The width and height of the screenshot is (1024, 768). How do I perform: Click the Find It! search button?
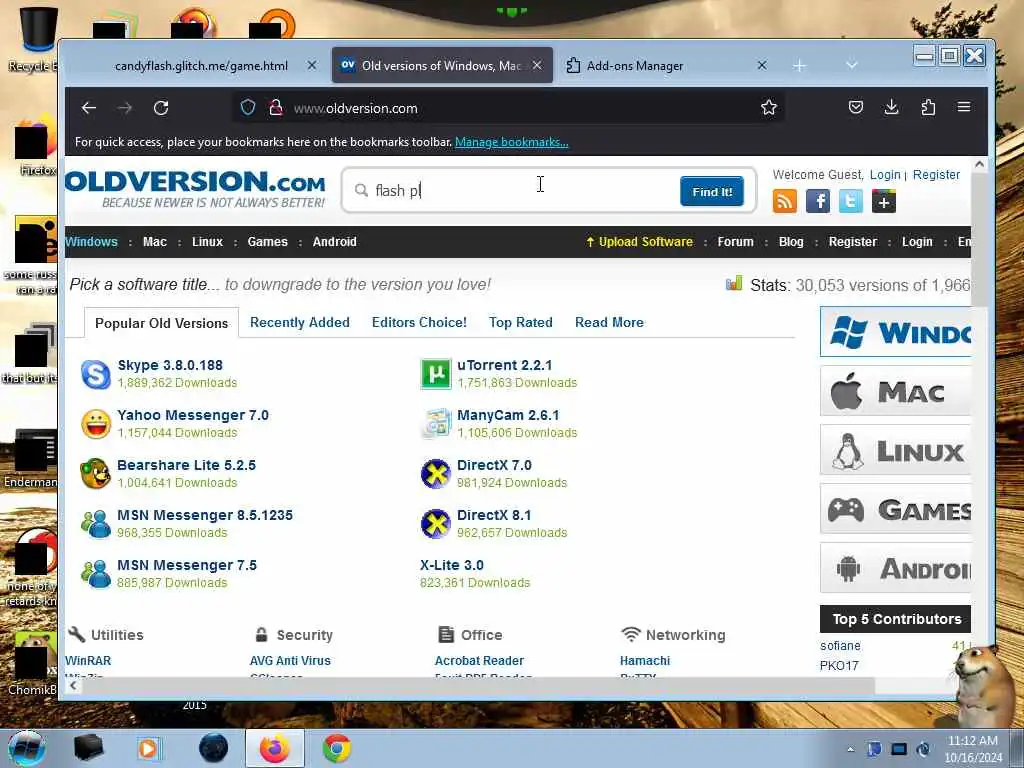click(712, 191)
